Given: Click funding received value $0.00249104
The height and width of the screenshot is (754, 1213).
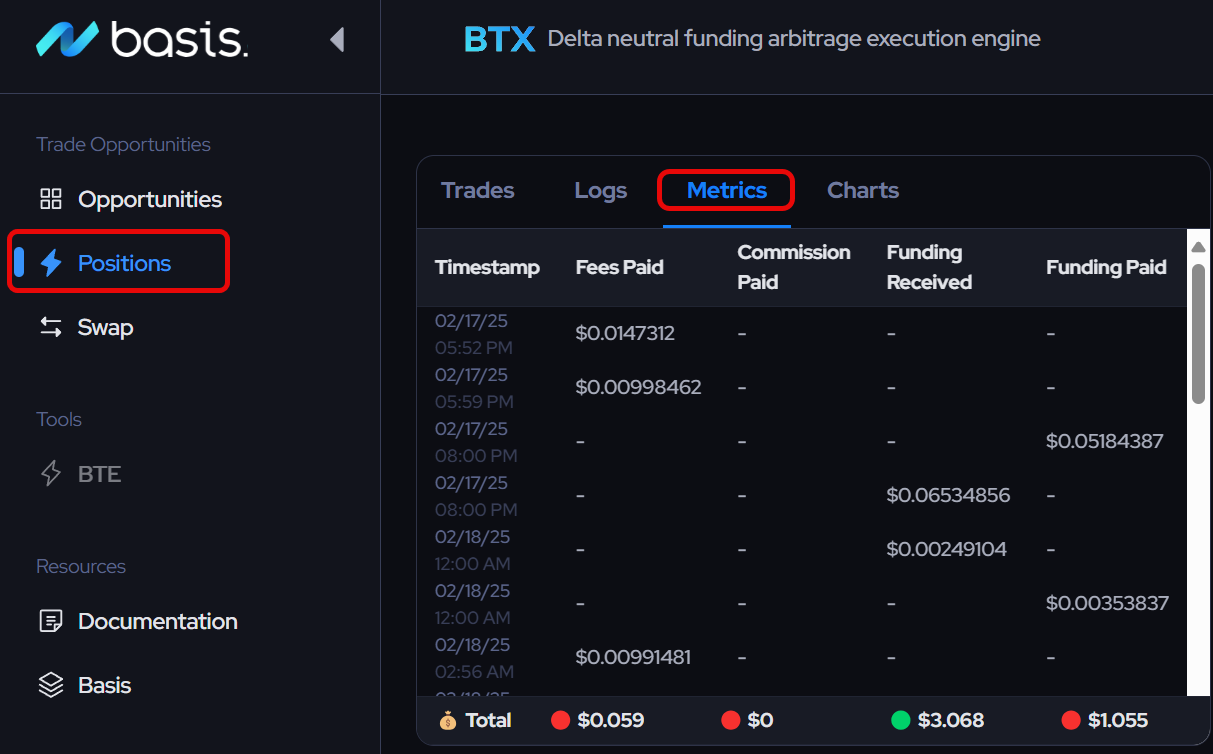Looking at the screenshot, I should [947, 549].
